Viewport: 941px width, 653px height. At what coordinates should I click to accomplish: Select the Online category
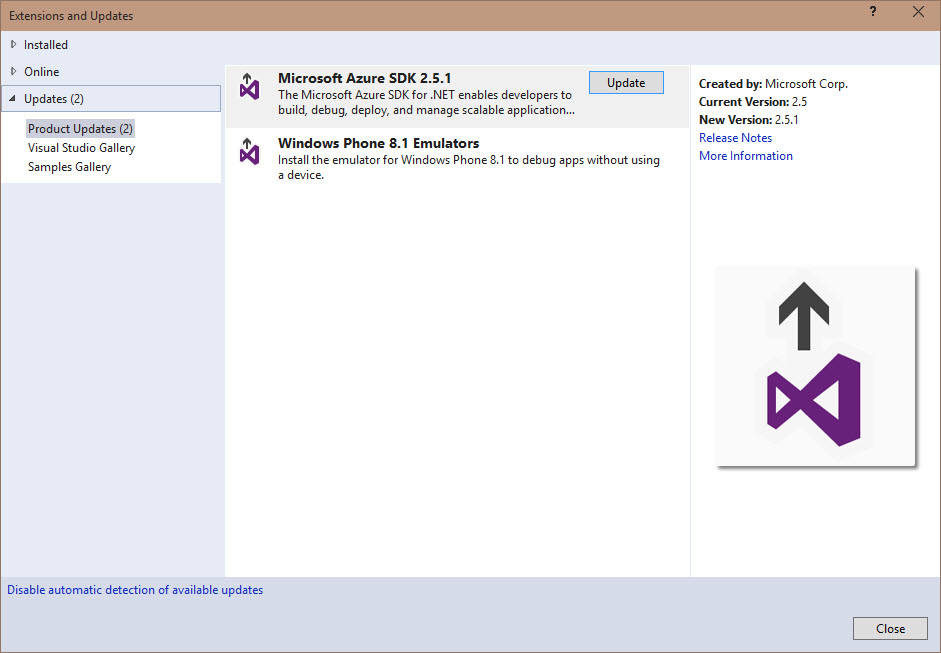(41, 71)
